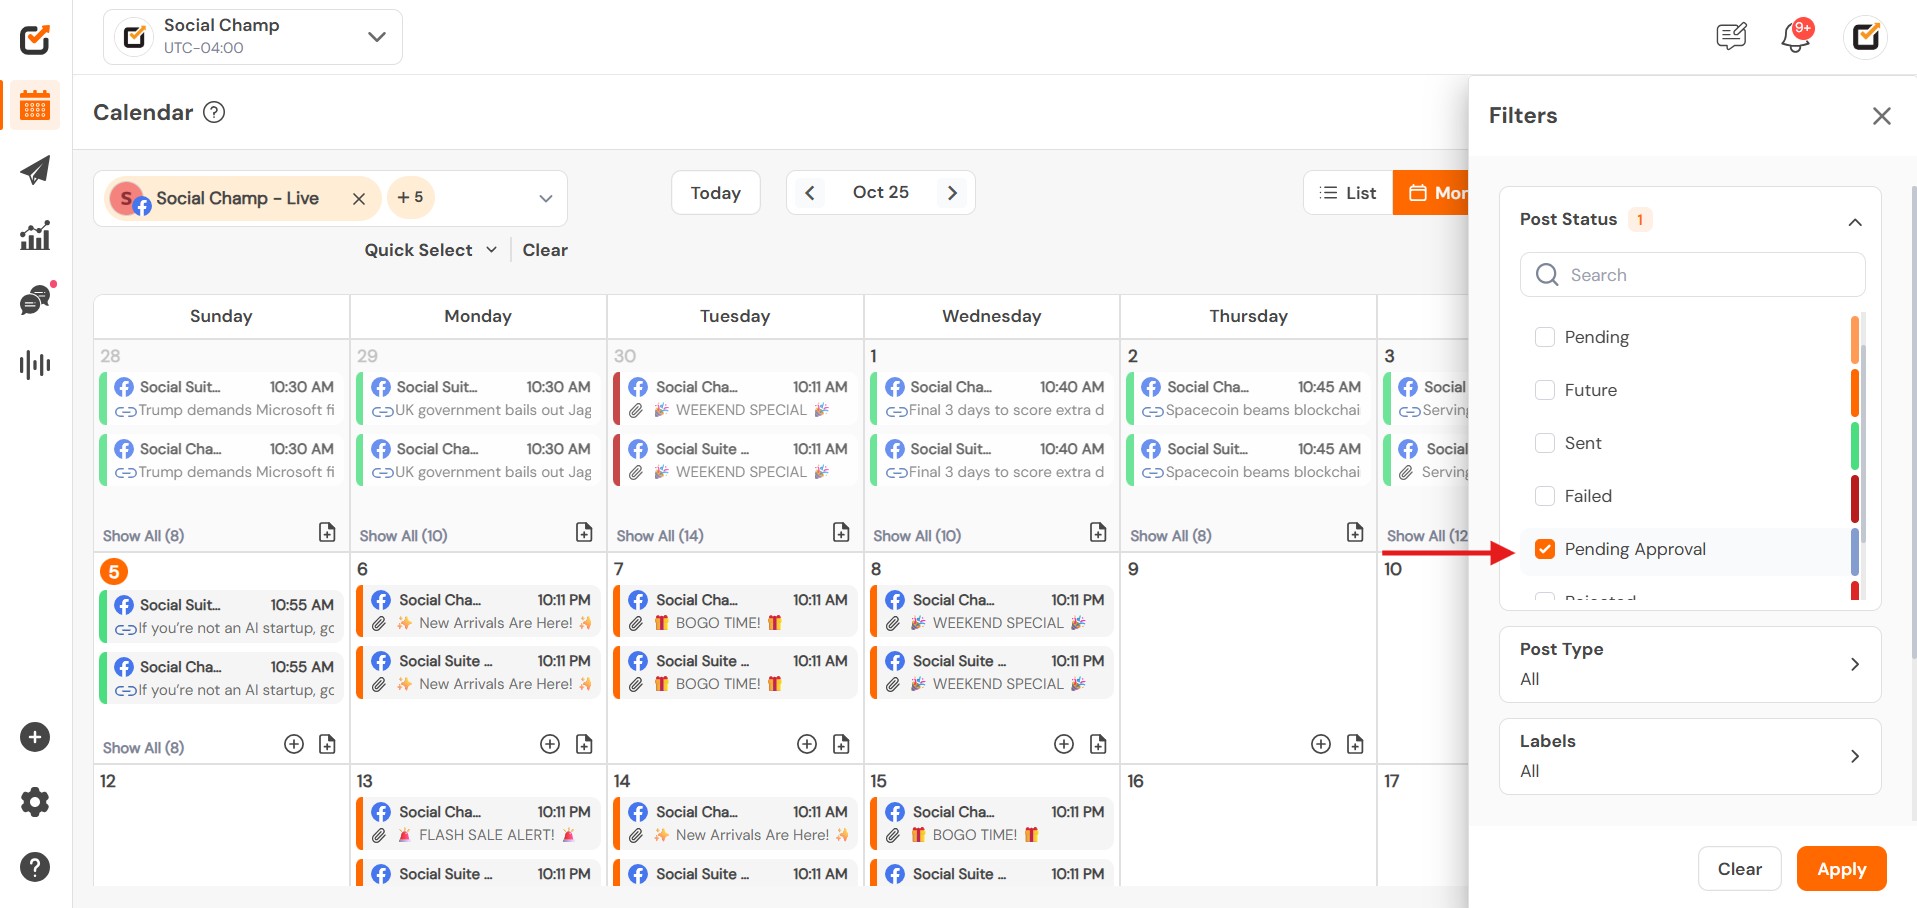Open the Quick Select dropdown
Viewport: 1917px width, 908px height.
tap(430, 250)
